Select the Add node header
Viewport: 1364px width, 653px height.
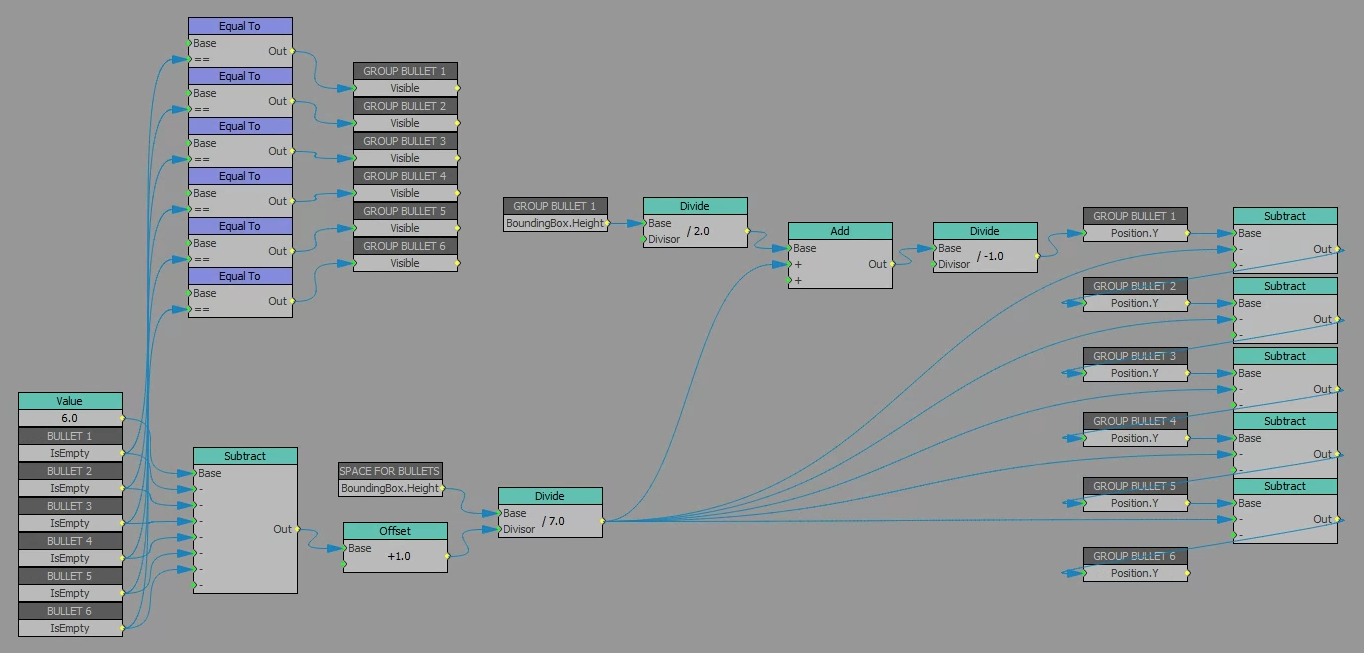point(840,231)
